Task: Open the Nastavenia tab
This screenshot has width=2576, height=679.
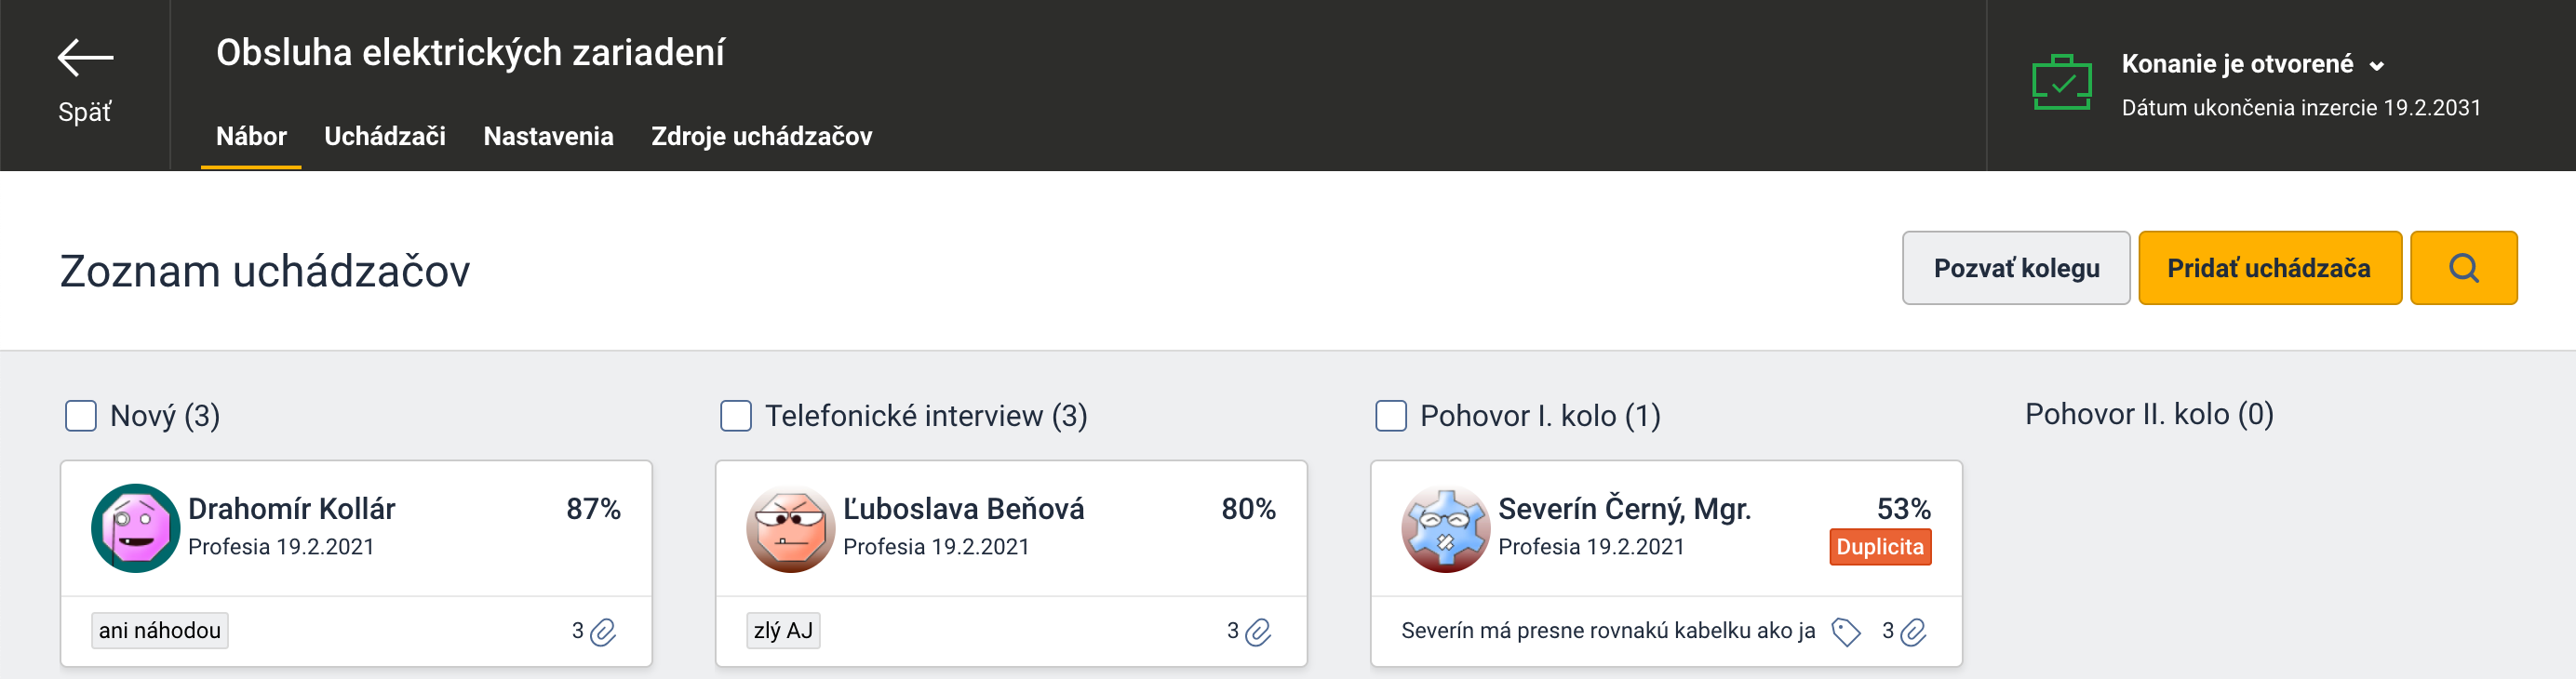Action: (x=548, y=136)
